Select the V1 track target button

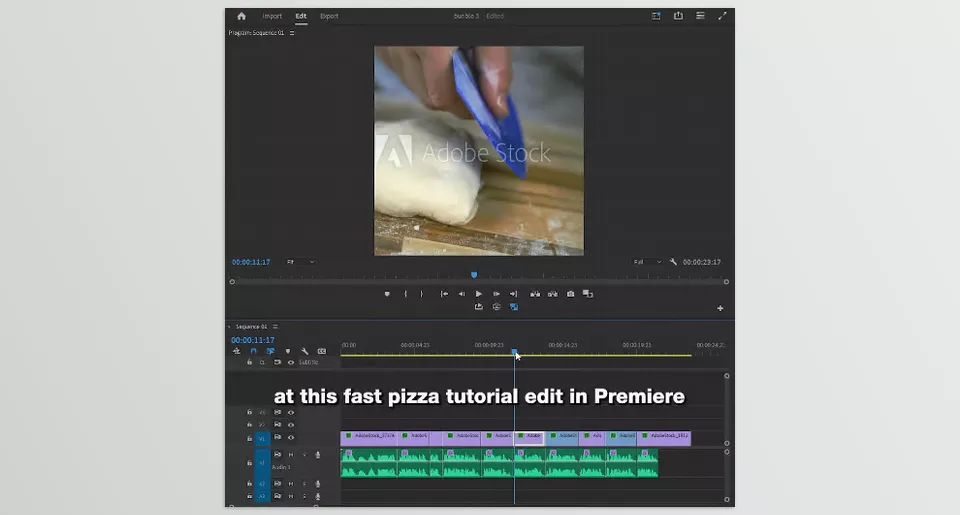click(x=262, y=438)
